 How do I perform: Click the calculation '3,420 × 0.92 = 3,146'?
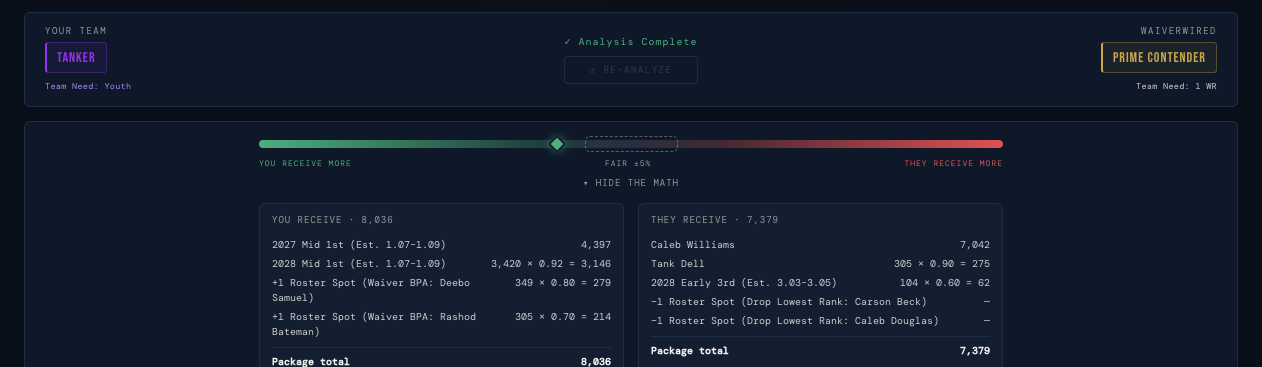coord(550,264)
